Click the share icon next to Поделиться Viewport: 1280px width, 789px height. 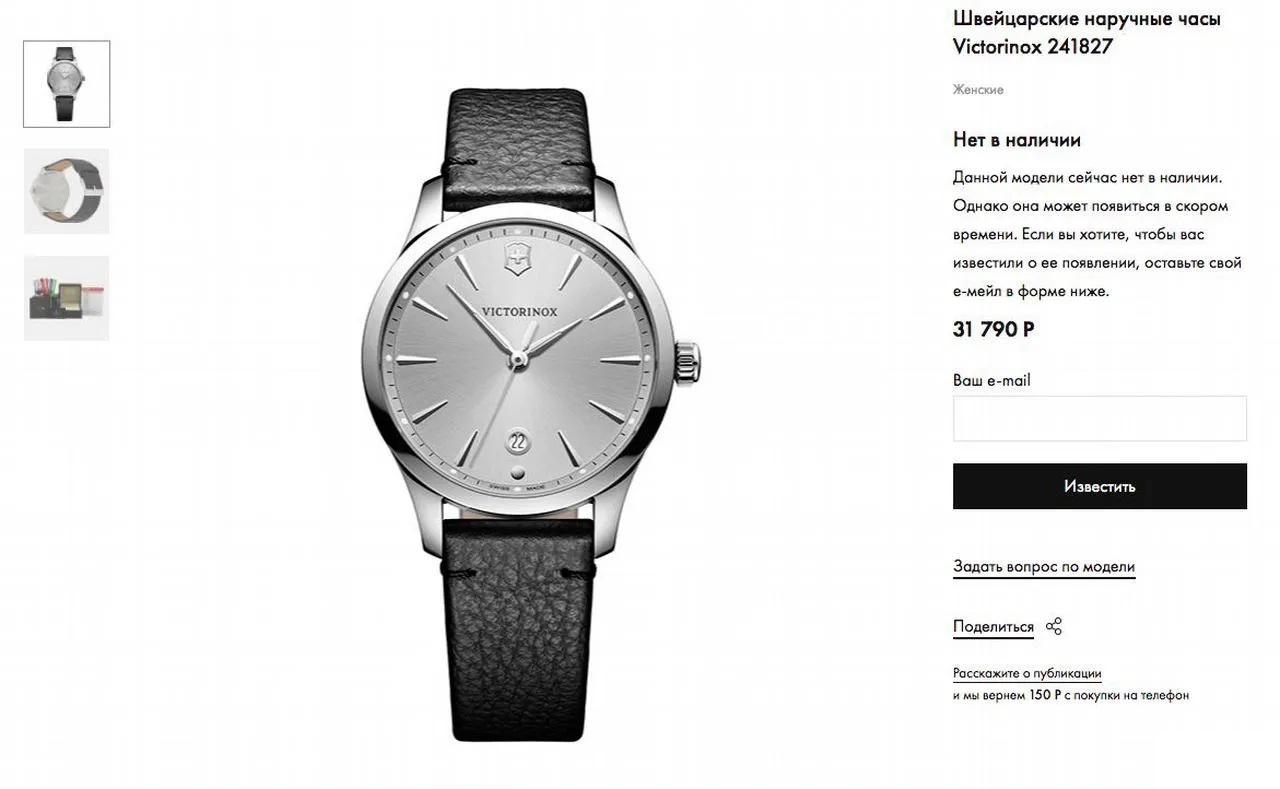click(1053, 627)
